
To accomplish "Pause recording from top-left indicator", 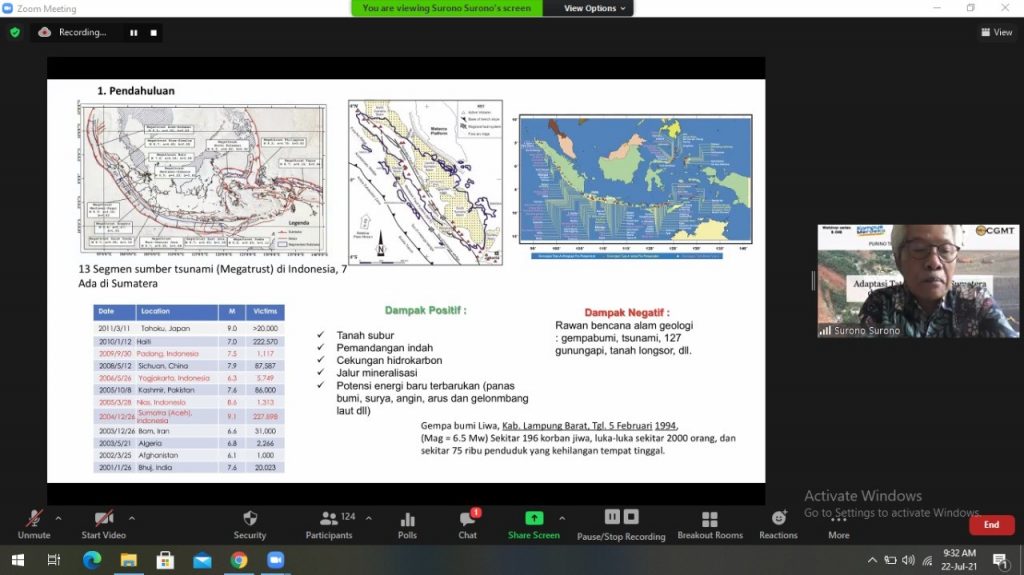I will pyautogui.click(x=133, y=33).
